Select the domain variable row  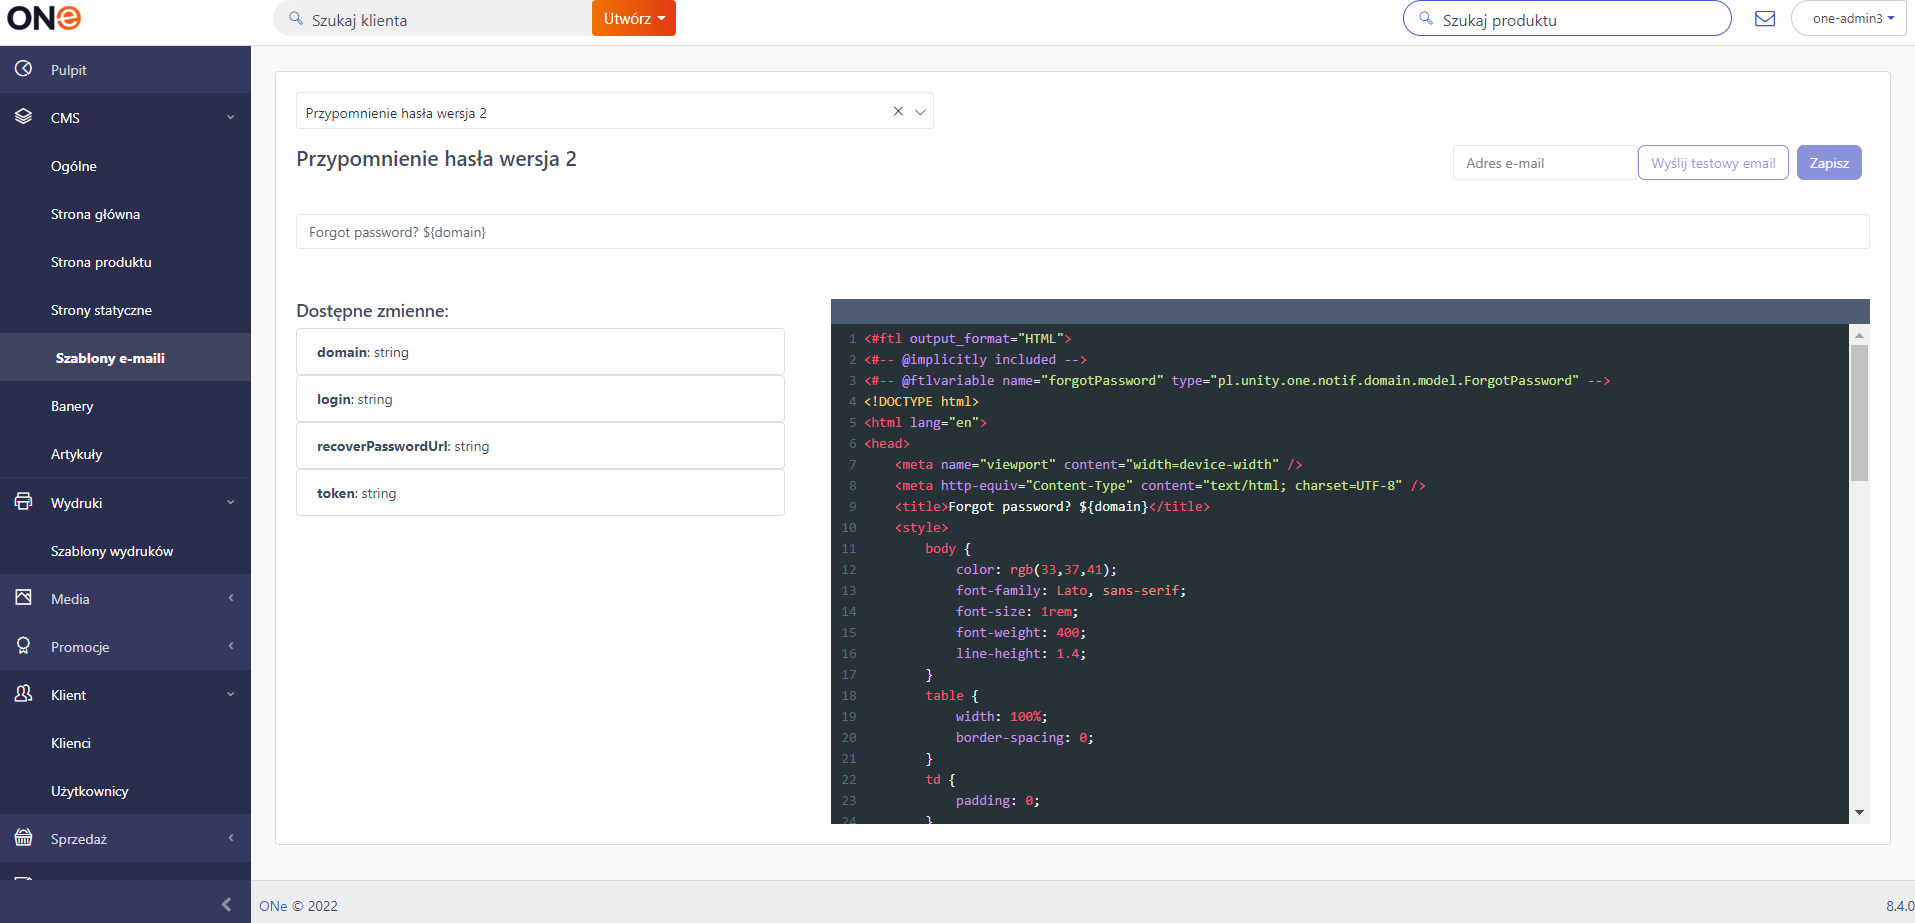point(540,352)
